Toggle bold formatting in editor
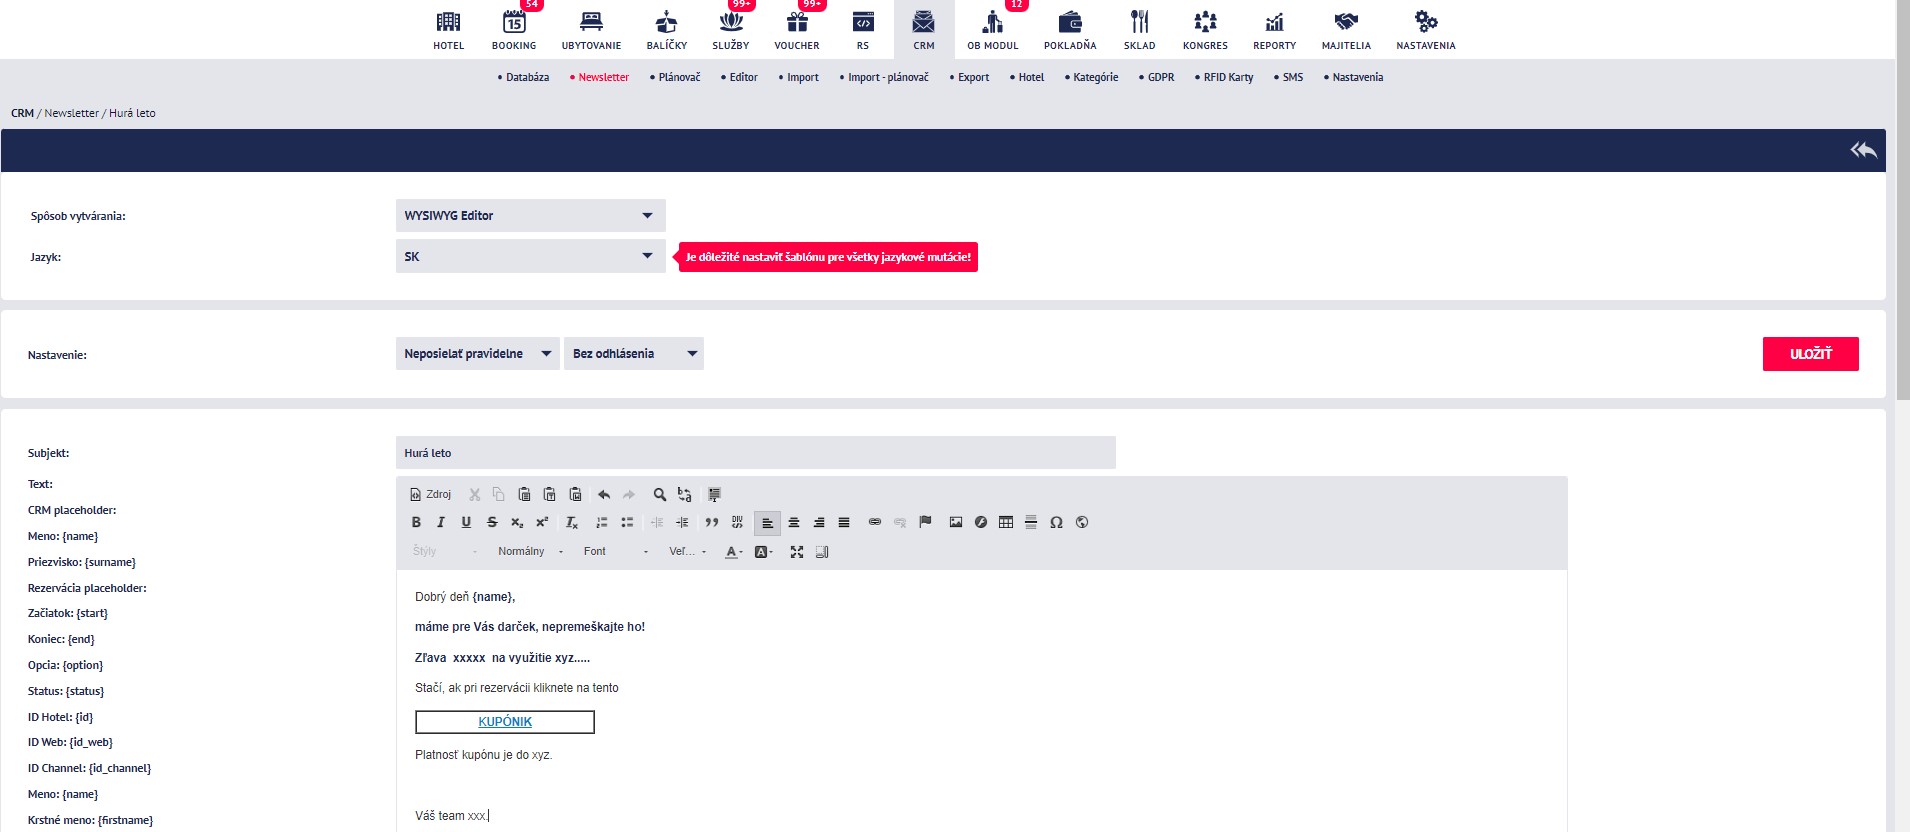This screenshot has height=832, width=1910. point(416,522)
